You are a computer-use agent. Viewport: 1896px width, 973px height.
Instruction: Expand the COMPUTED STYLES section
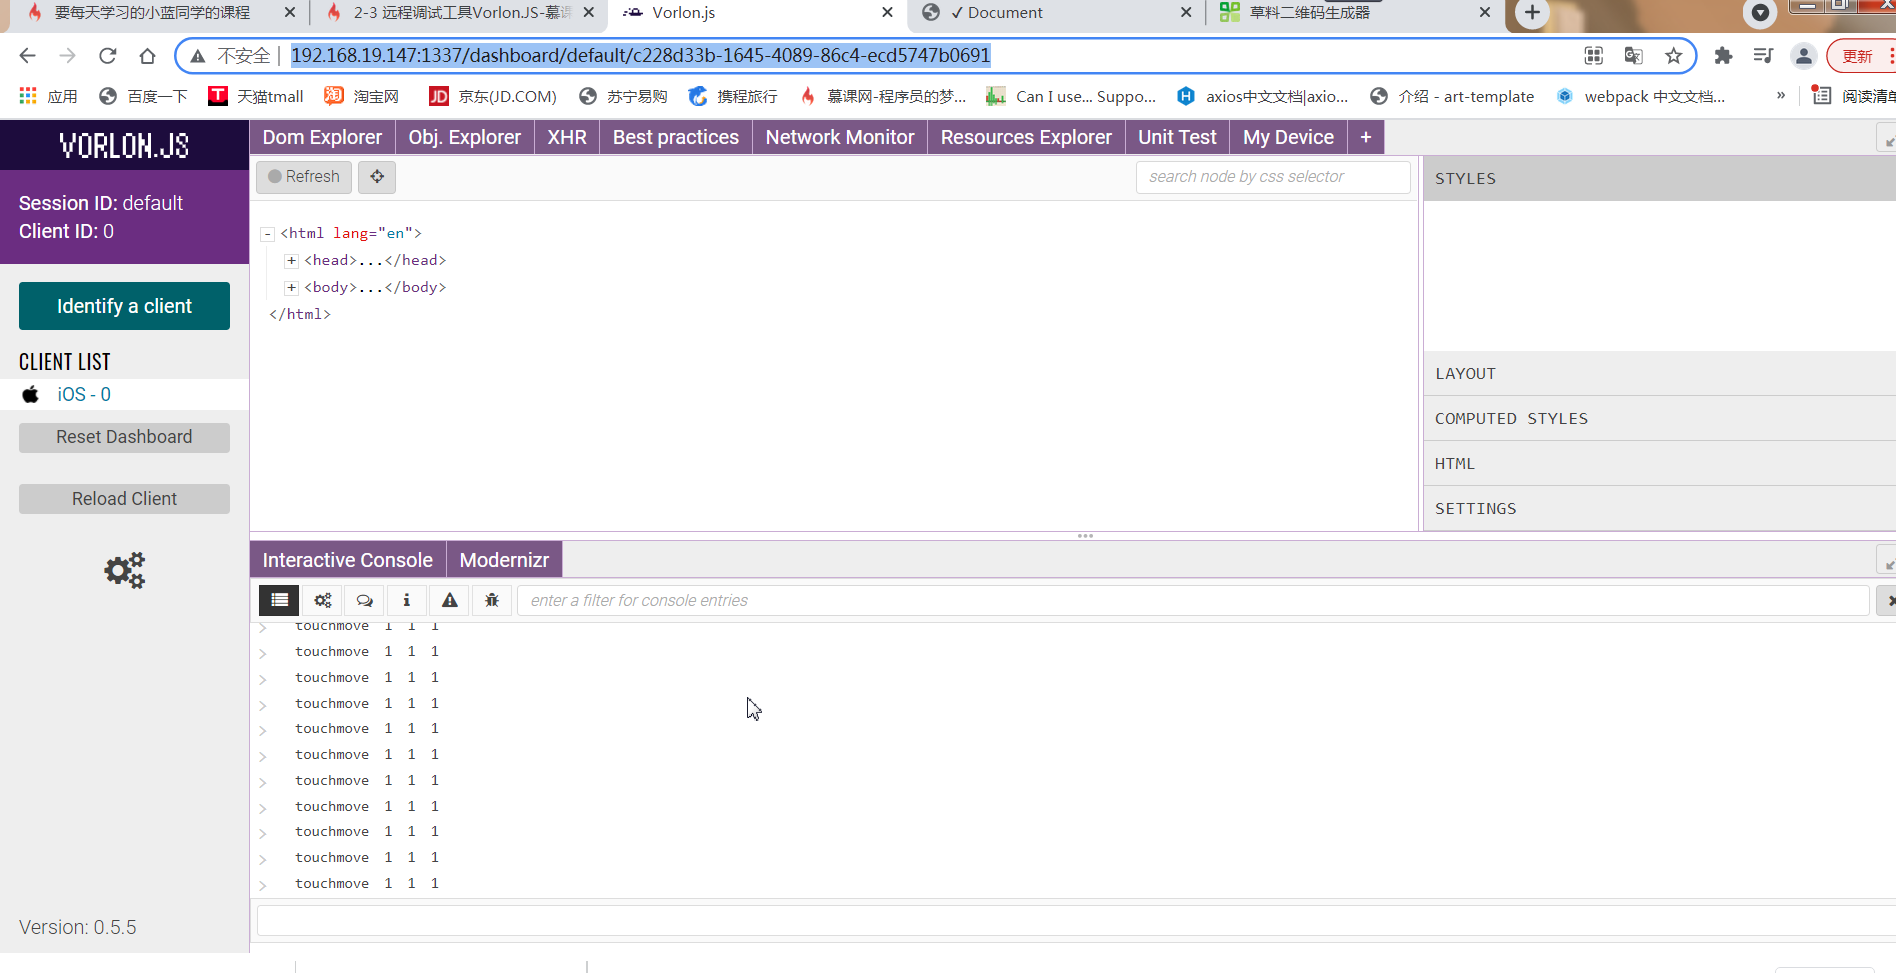[x=1660, y=418]
